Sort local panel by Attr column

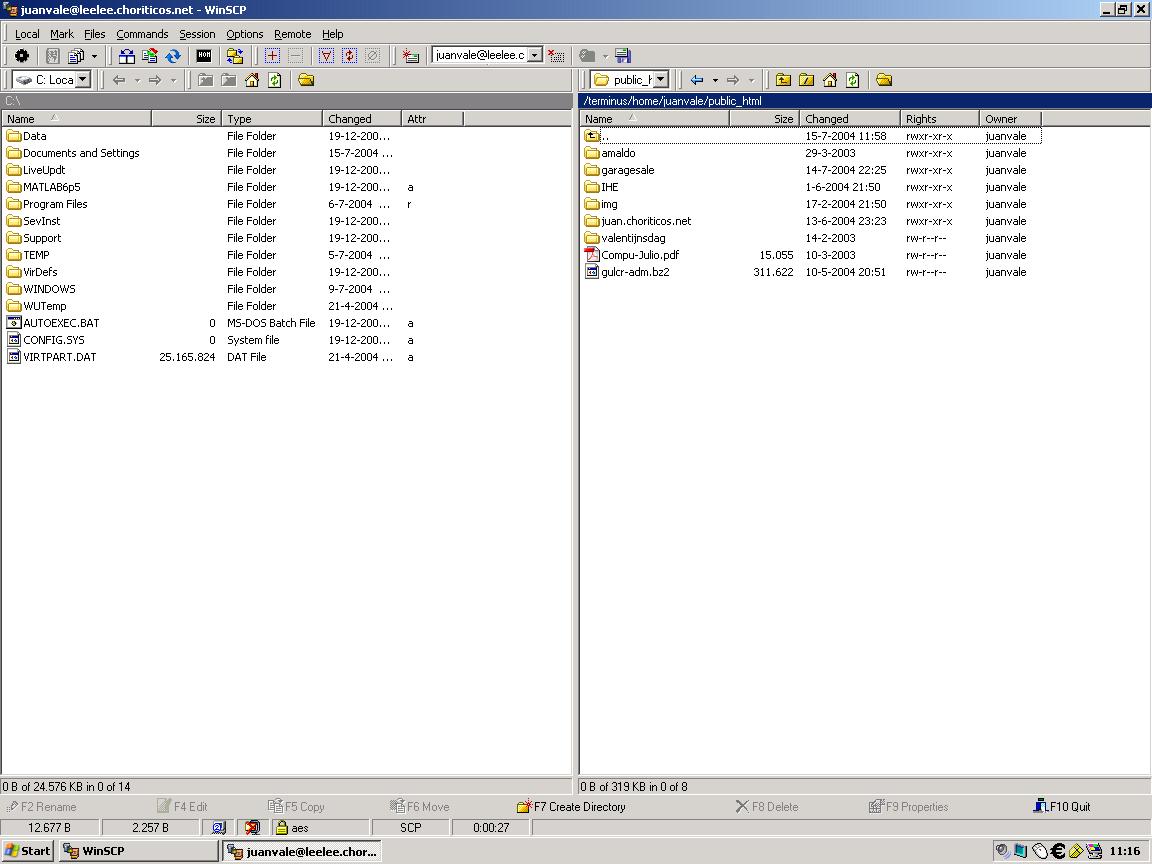pyautogui.click(x=433, y=118)
